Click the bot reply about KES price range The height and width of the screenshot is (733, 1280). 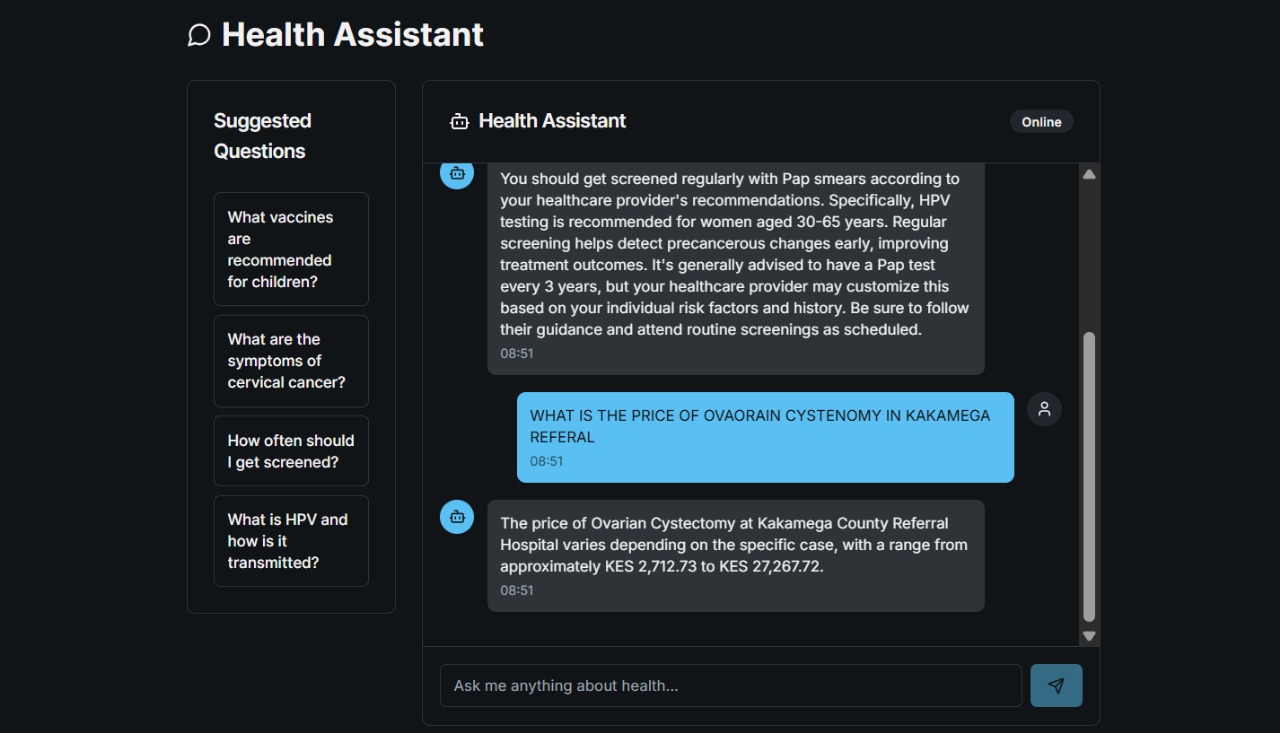(x=736, y=556)
